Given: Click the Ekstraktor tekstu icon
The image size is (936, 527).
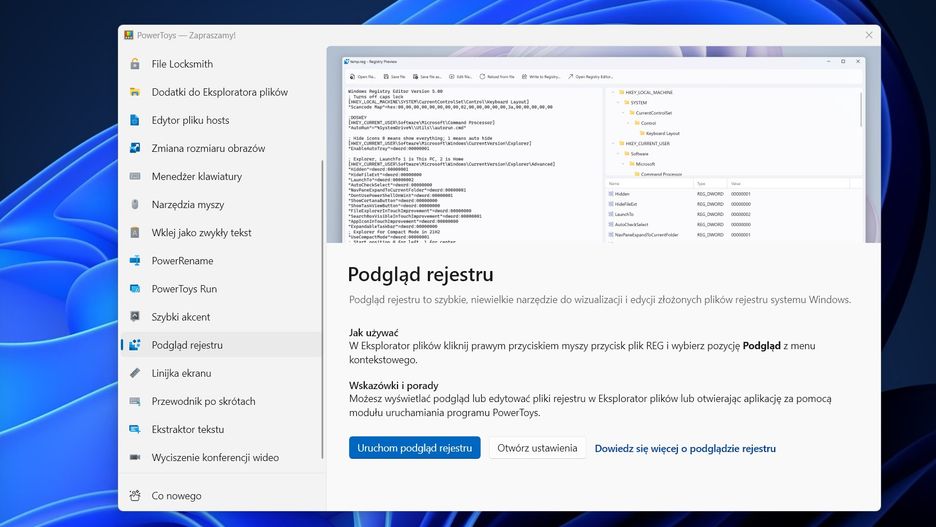Looking at the screenshot, I should [x=135, y=429].
